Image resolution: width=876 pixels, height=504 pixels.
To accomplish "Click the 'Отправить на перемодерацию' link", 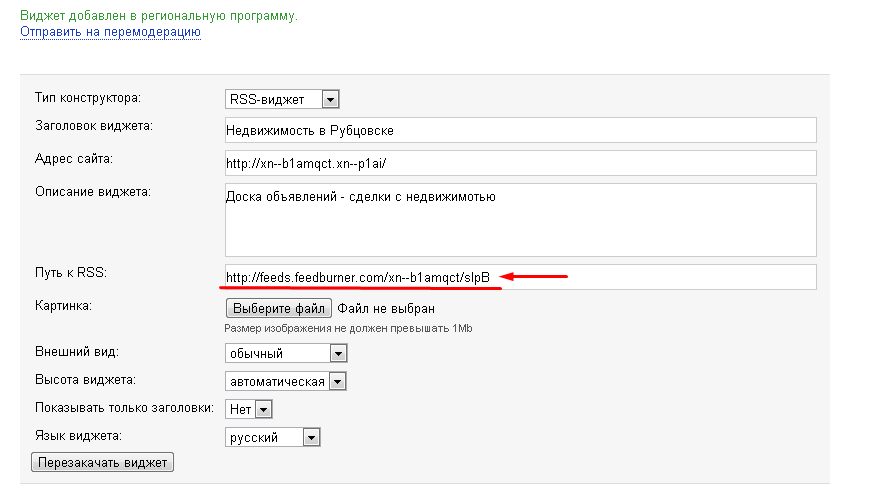I will tap(110, 32).
